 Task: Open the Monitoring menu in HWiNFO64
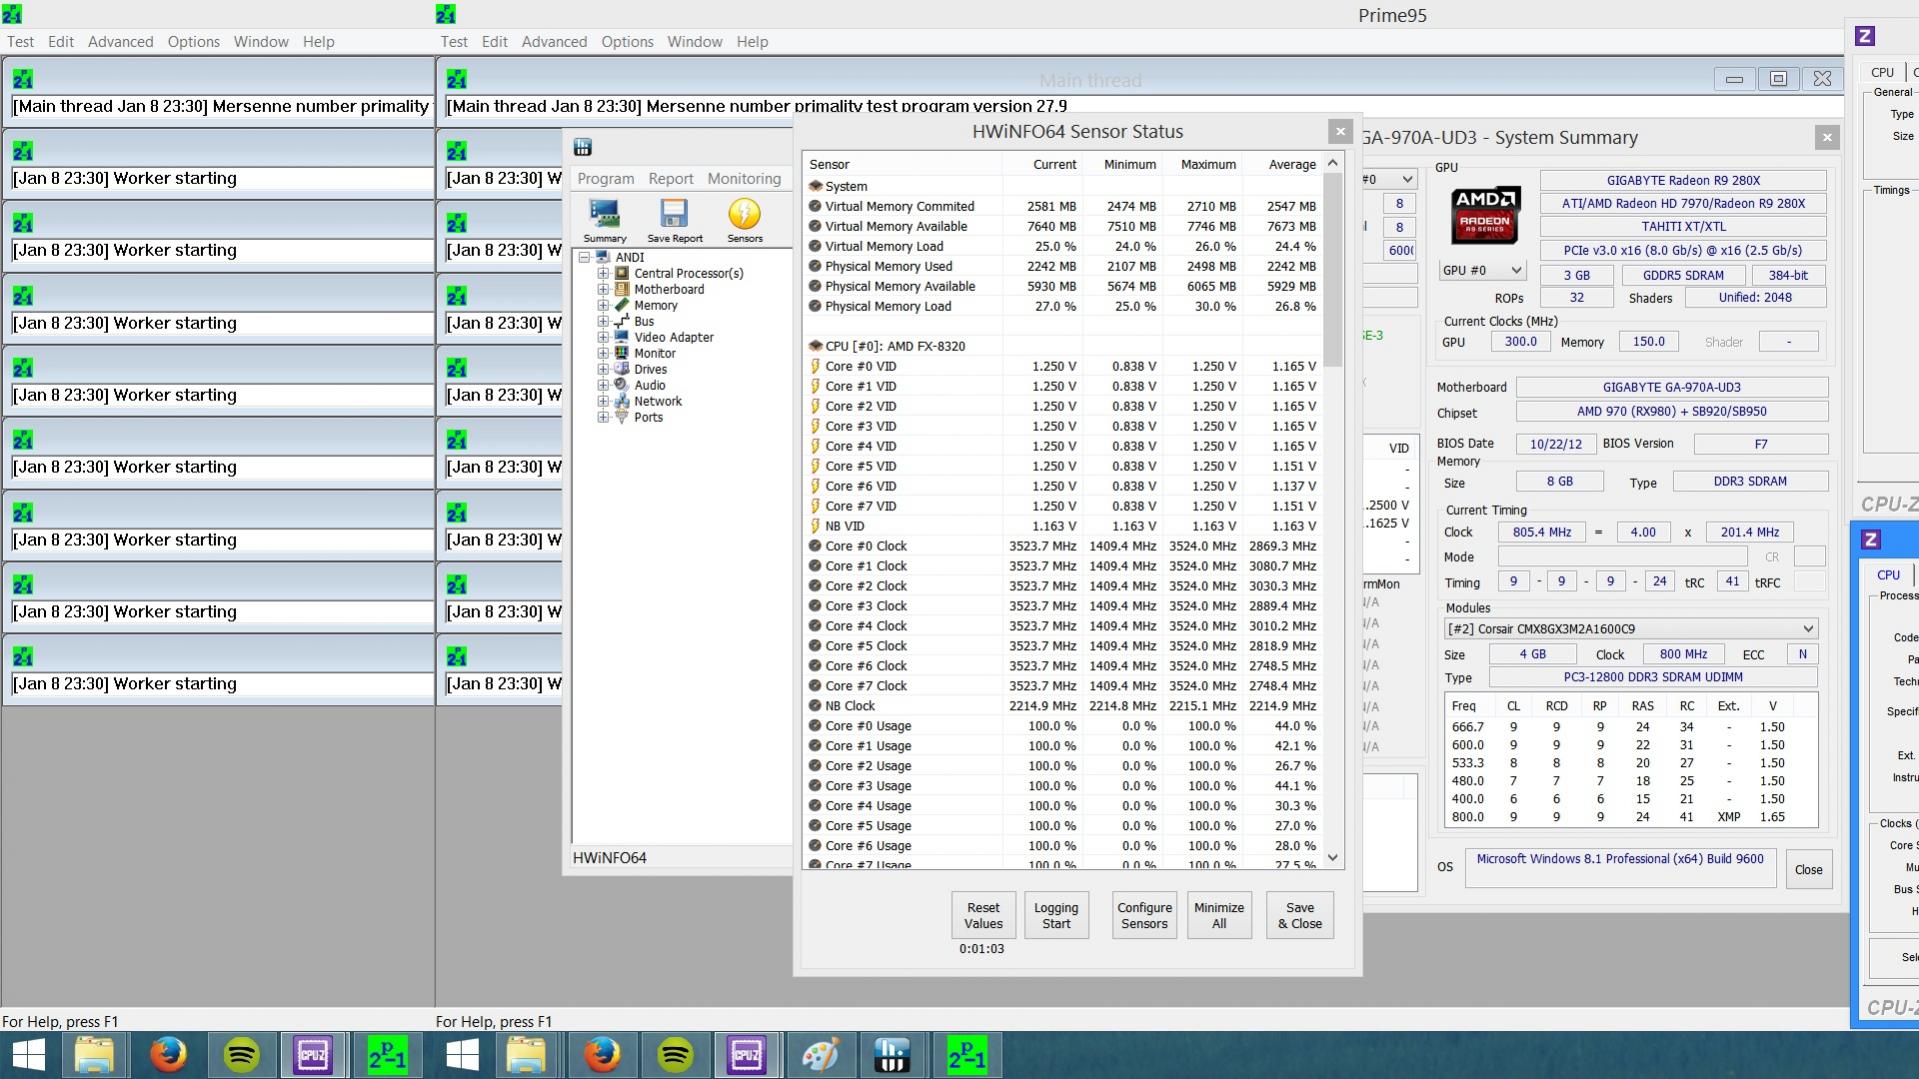tap(744, 178)
